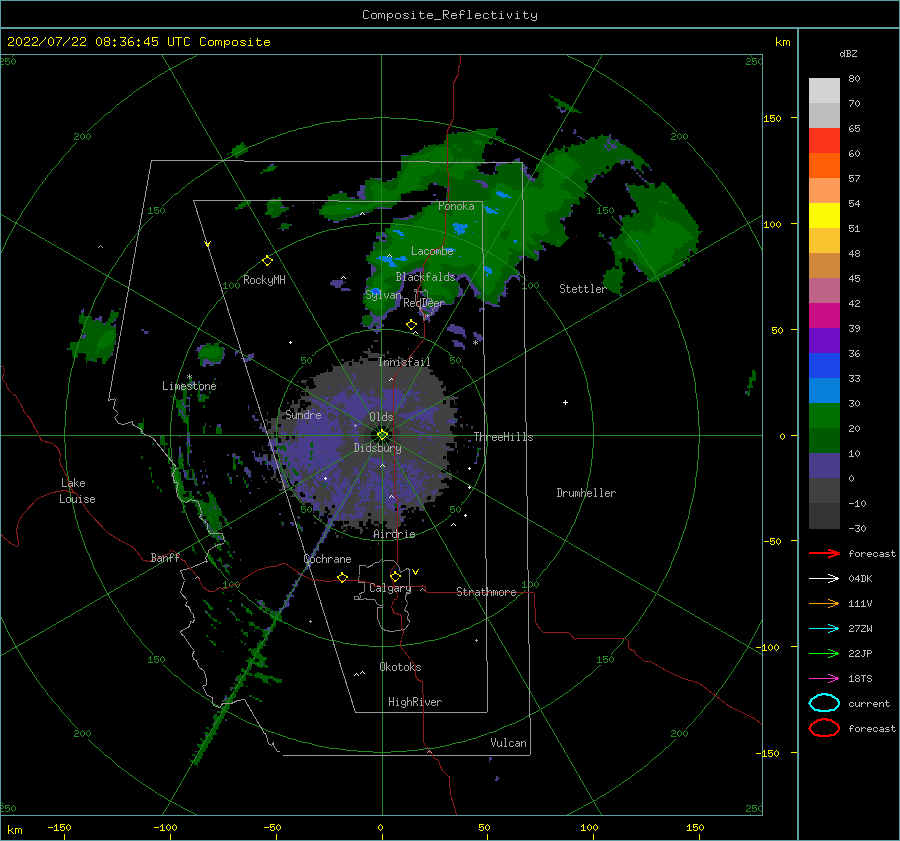Click the Ponoka label on the map

(x=456, y=206)
